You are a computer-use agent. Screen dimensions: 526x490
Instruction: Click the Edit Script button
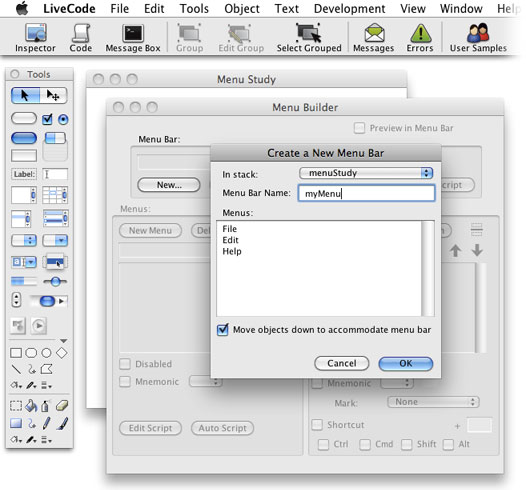click(150, 428)
